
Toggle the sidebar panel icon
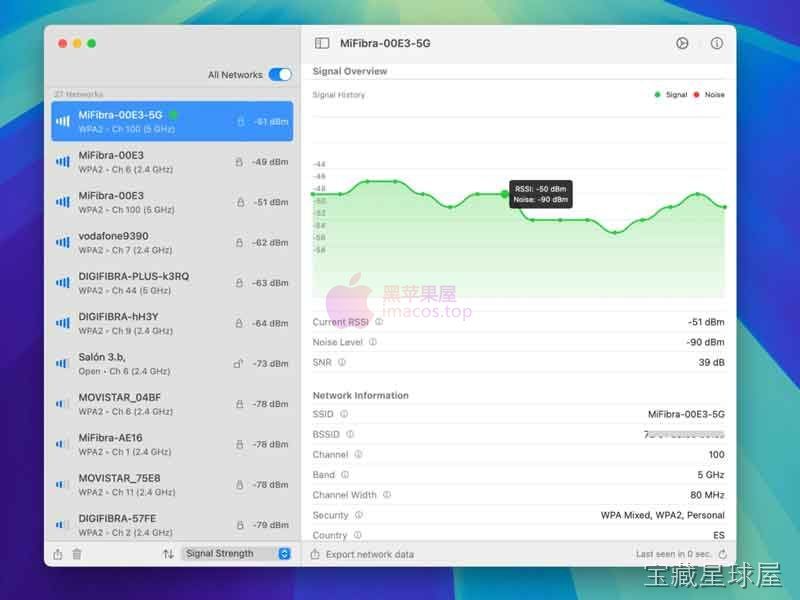322,43
